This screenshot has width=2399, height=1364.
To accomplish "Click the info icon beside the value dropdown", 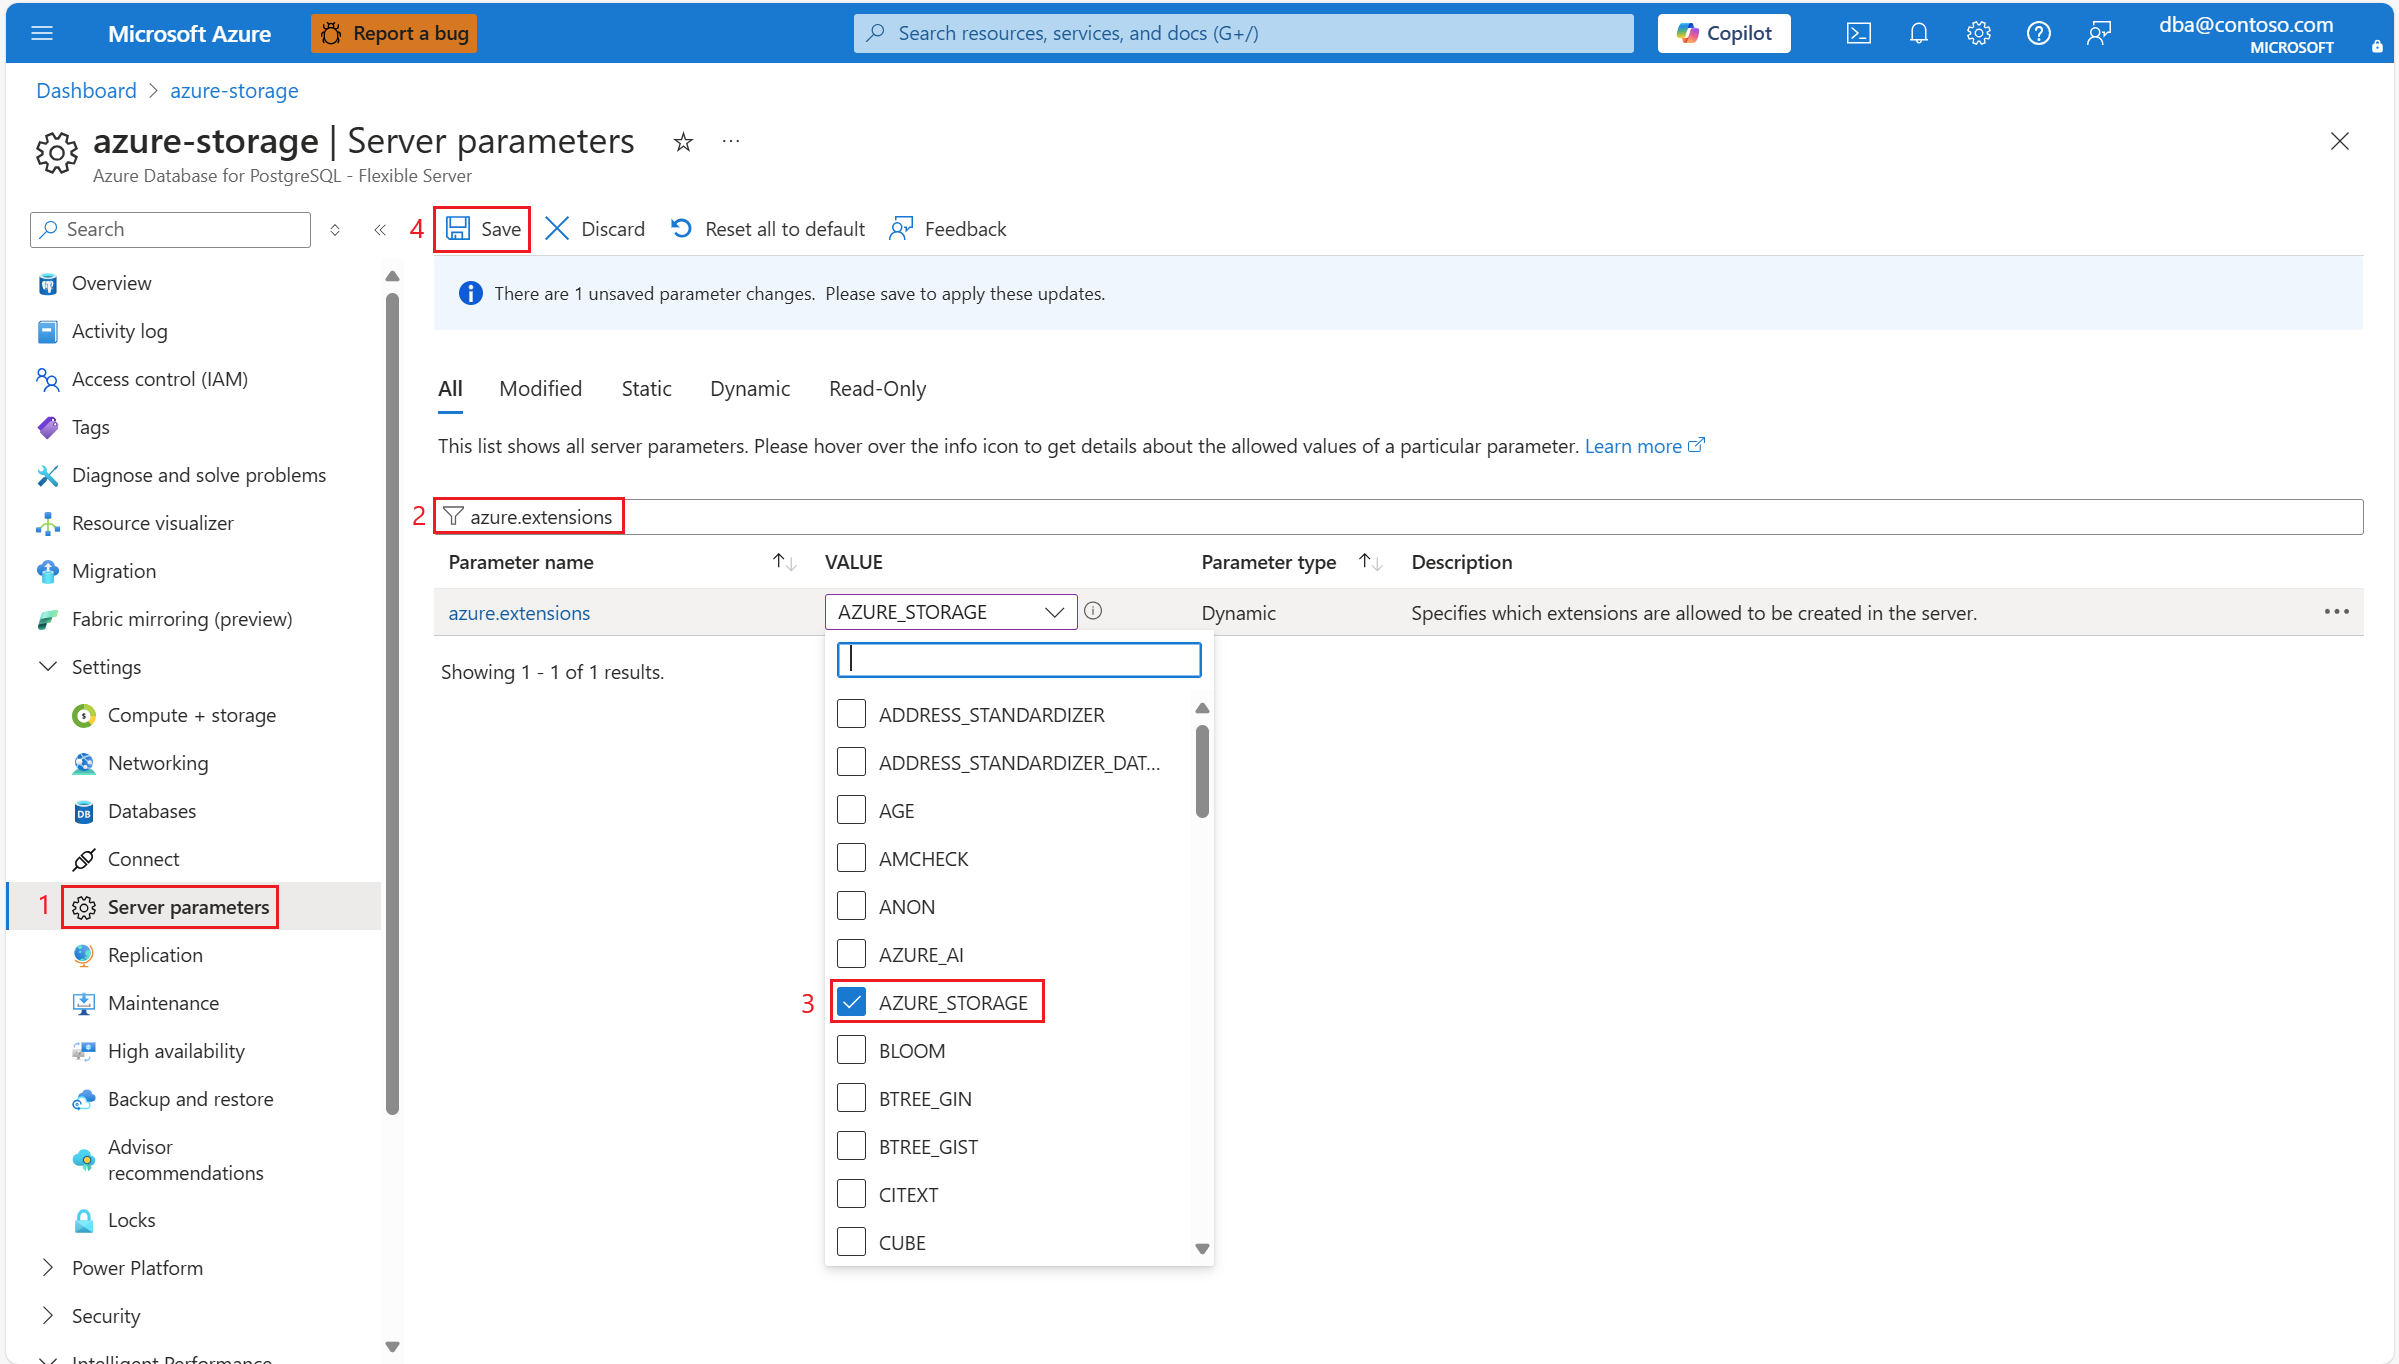I will tap(1093, 611).
